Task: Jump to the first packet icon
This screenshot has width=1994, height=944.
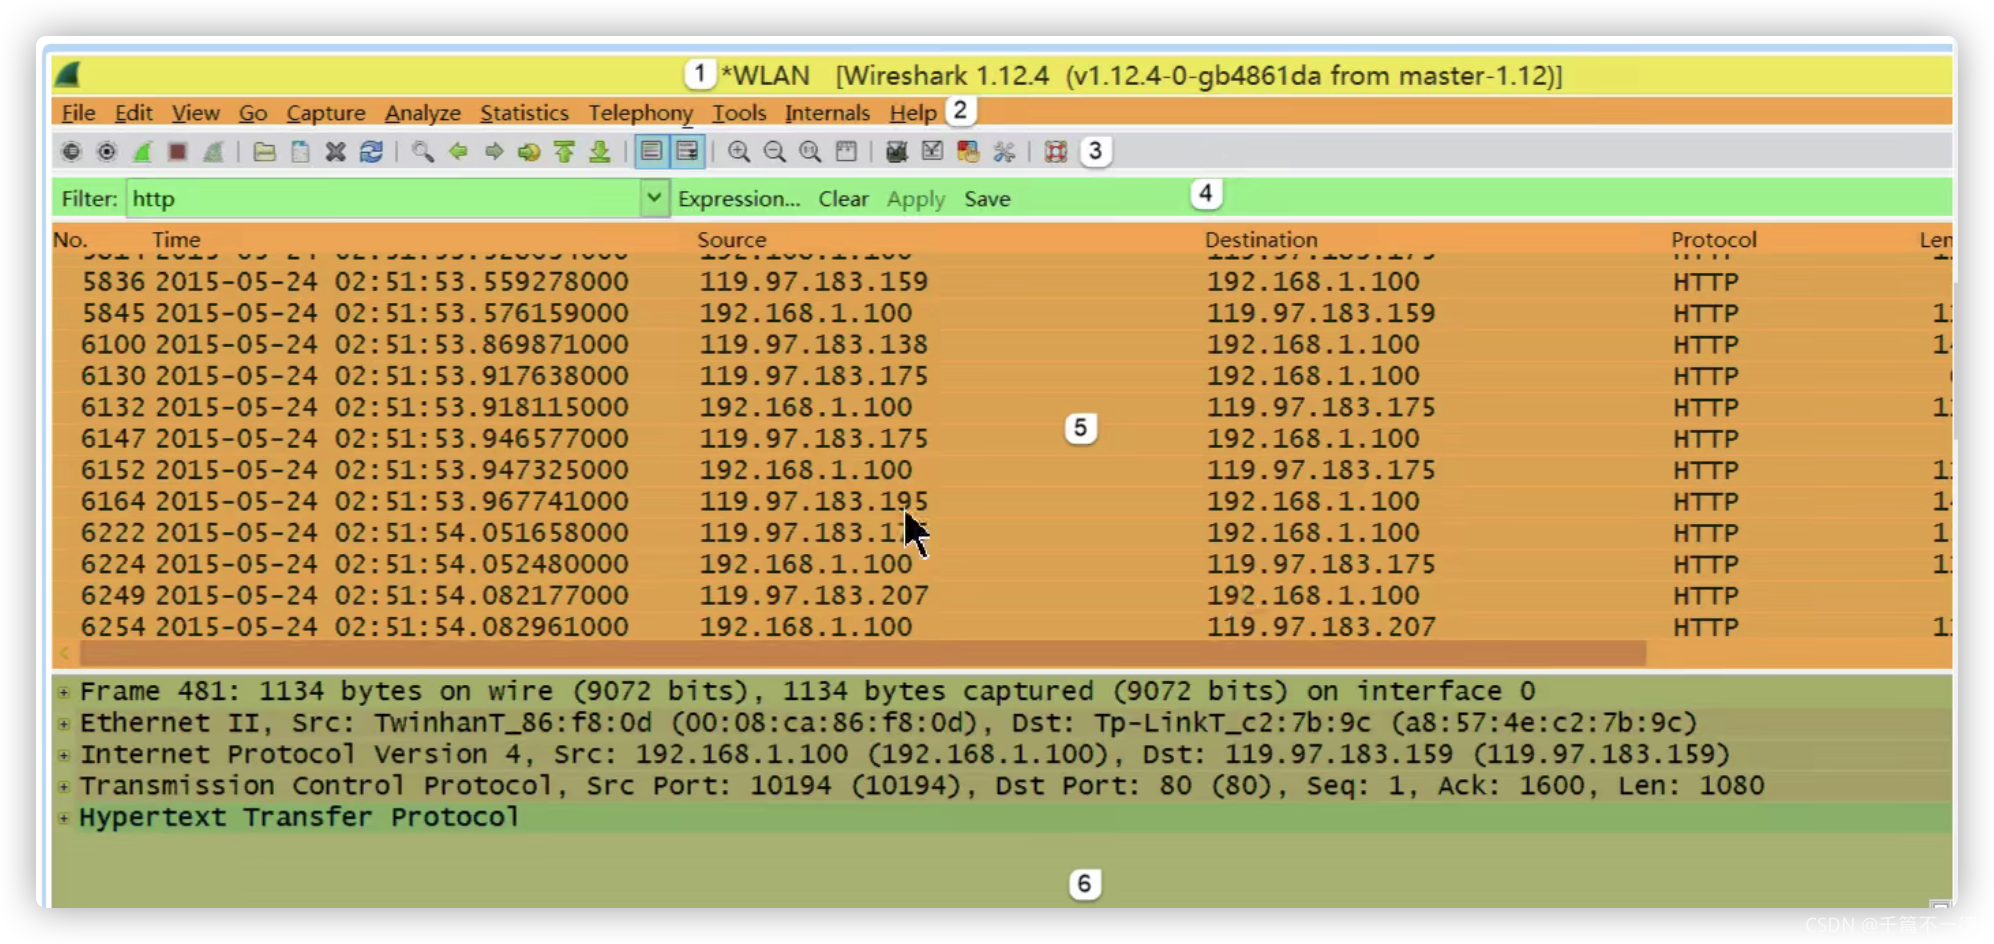Action: point(564,152)
